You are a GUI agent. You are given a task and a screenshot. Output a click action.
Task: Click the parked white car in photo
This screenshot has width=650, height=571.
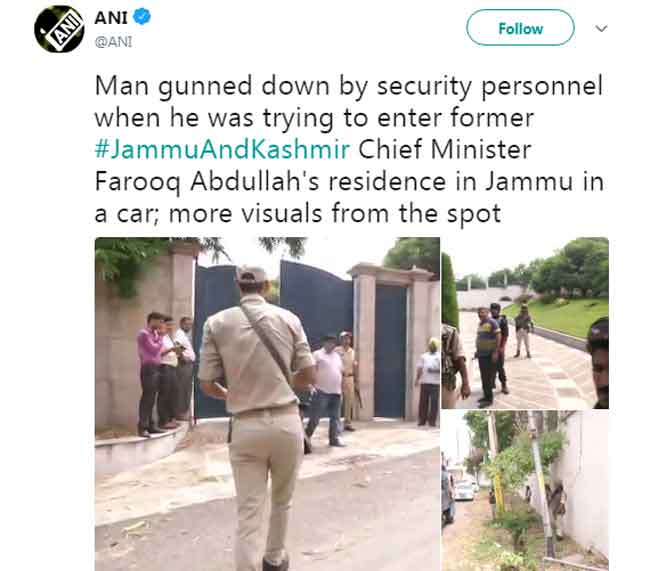click(x=464, y=490)
